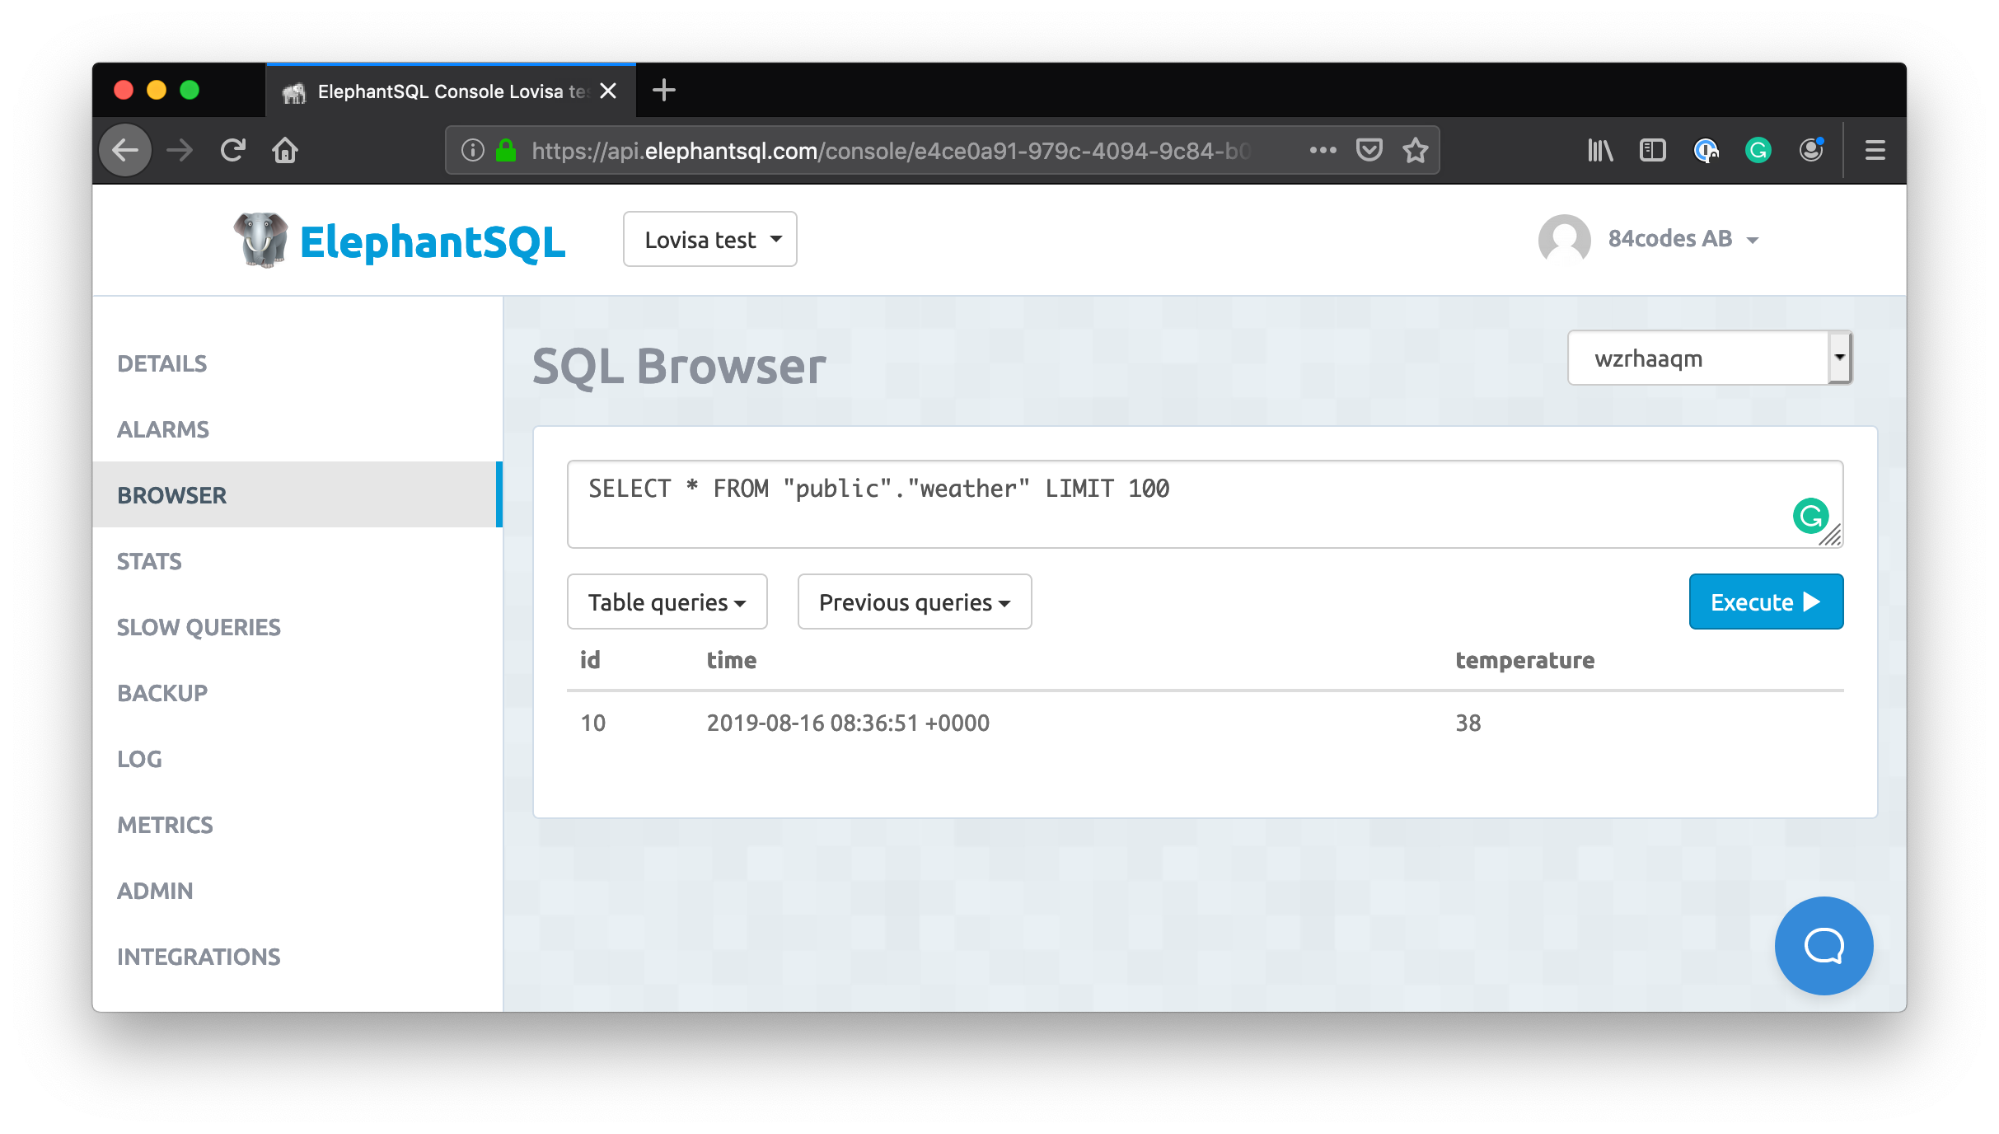Go to browser home page icon
Image resolution: width=1999 pixels, height=1134 pixels.
point(285,150)
